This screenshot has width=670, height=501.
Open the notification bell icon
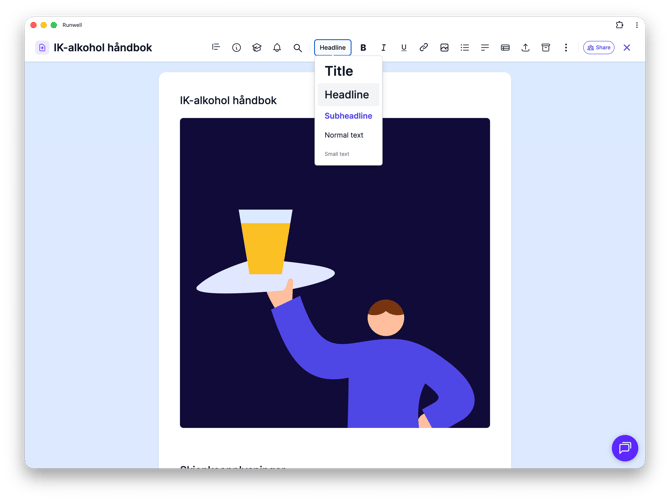[277, 47]
